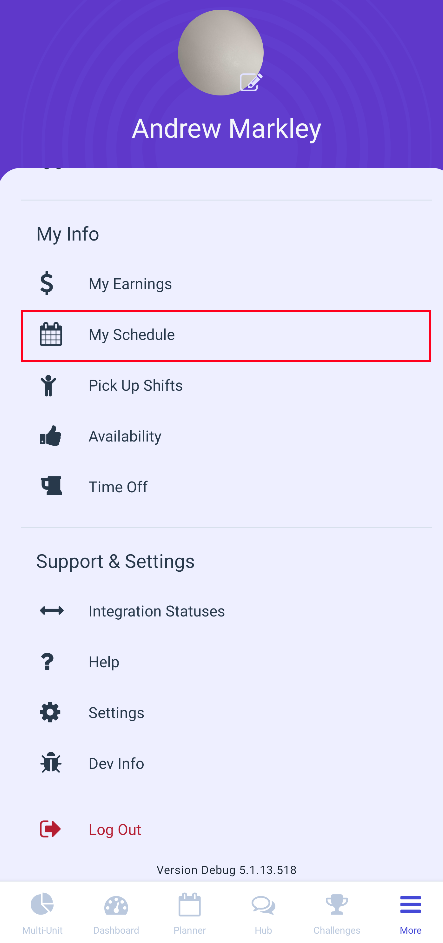Switch to the Hub tab

263,913
